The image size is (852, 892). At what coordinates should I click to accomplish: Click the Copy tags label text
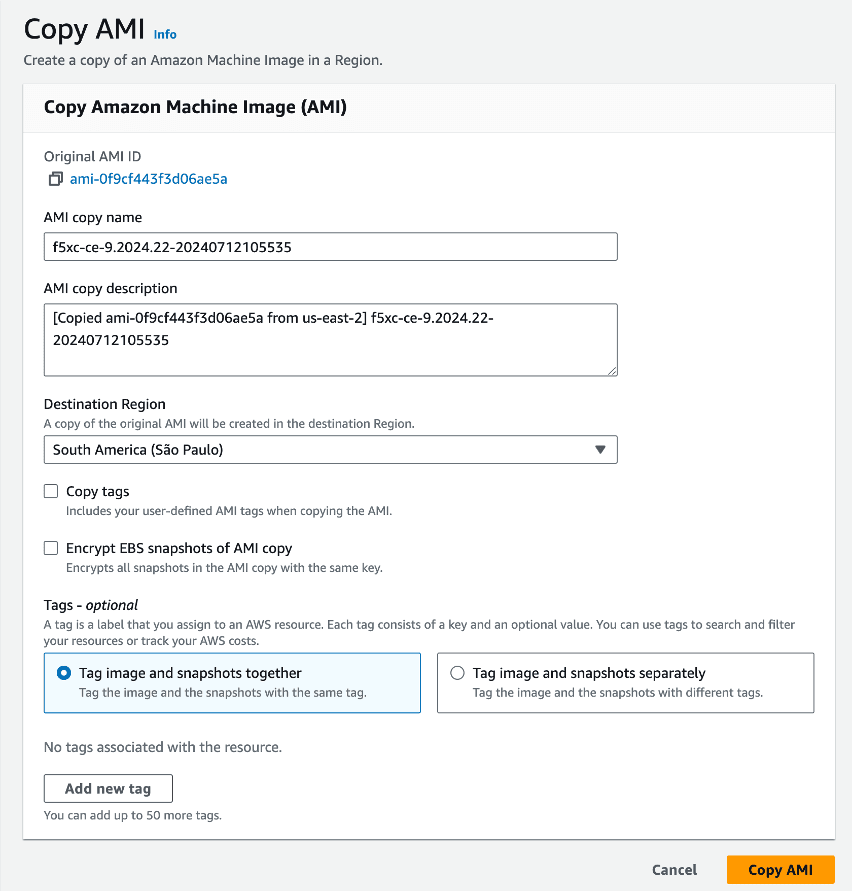point(98,492)
